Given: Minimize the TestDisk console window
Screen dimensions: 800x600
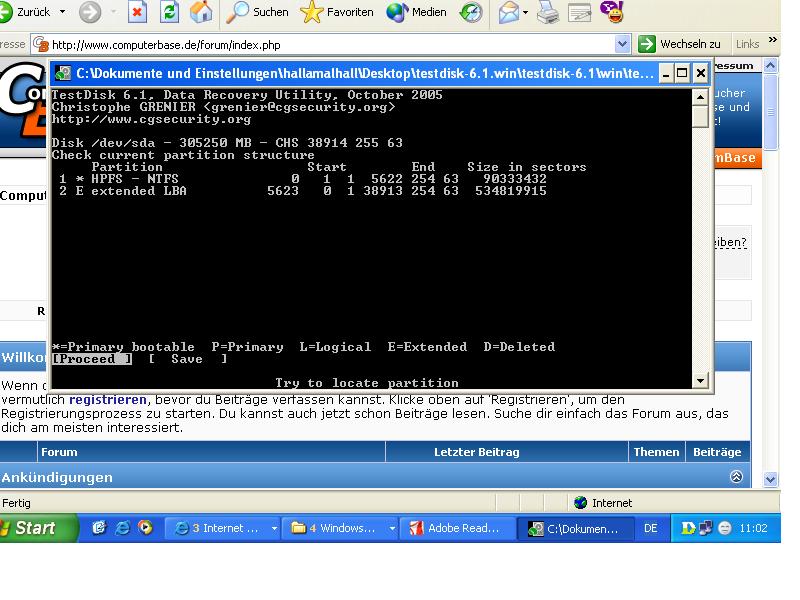Looking at the screenshot, I should (666, 73).
